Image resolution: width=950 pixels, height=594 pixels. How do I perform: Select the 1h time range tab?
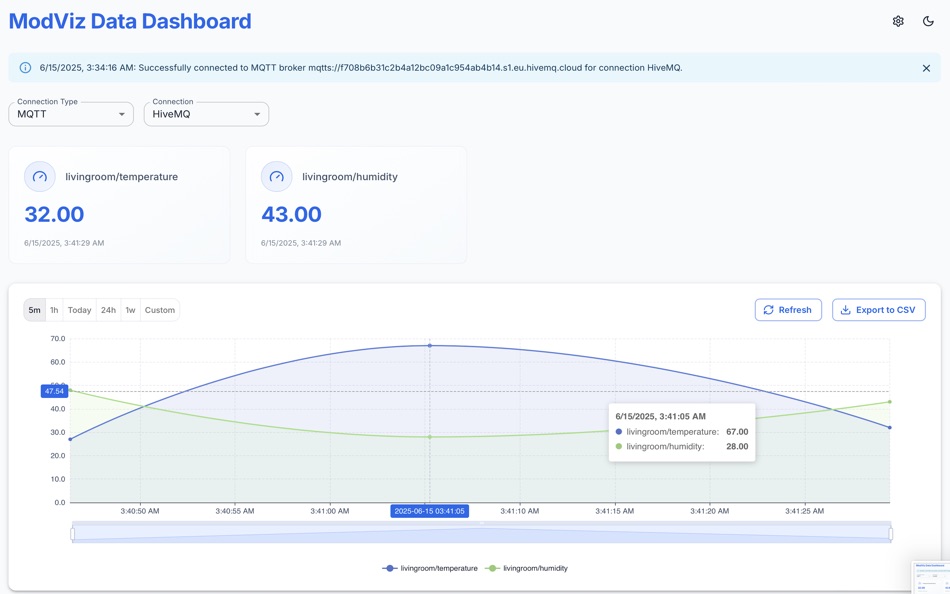tap(54, 310)
